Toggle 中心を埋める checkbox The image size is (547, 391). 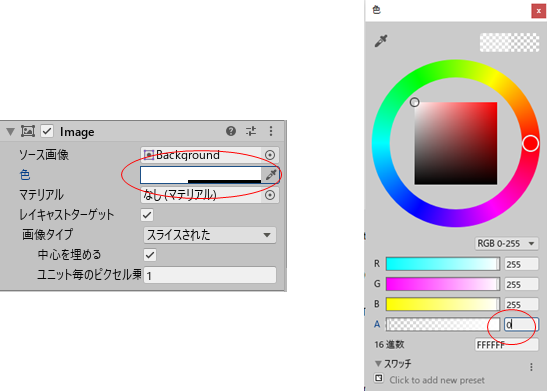tap(150, 255)
